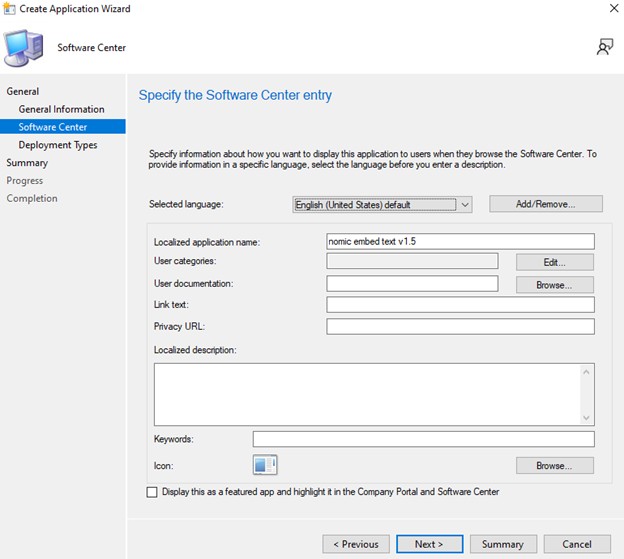624x559 pixels.
Task: Click the description box scroll-down arrow
Action: (587, 418)
